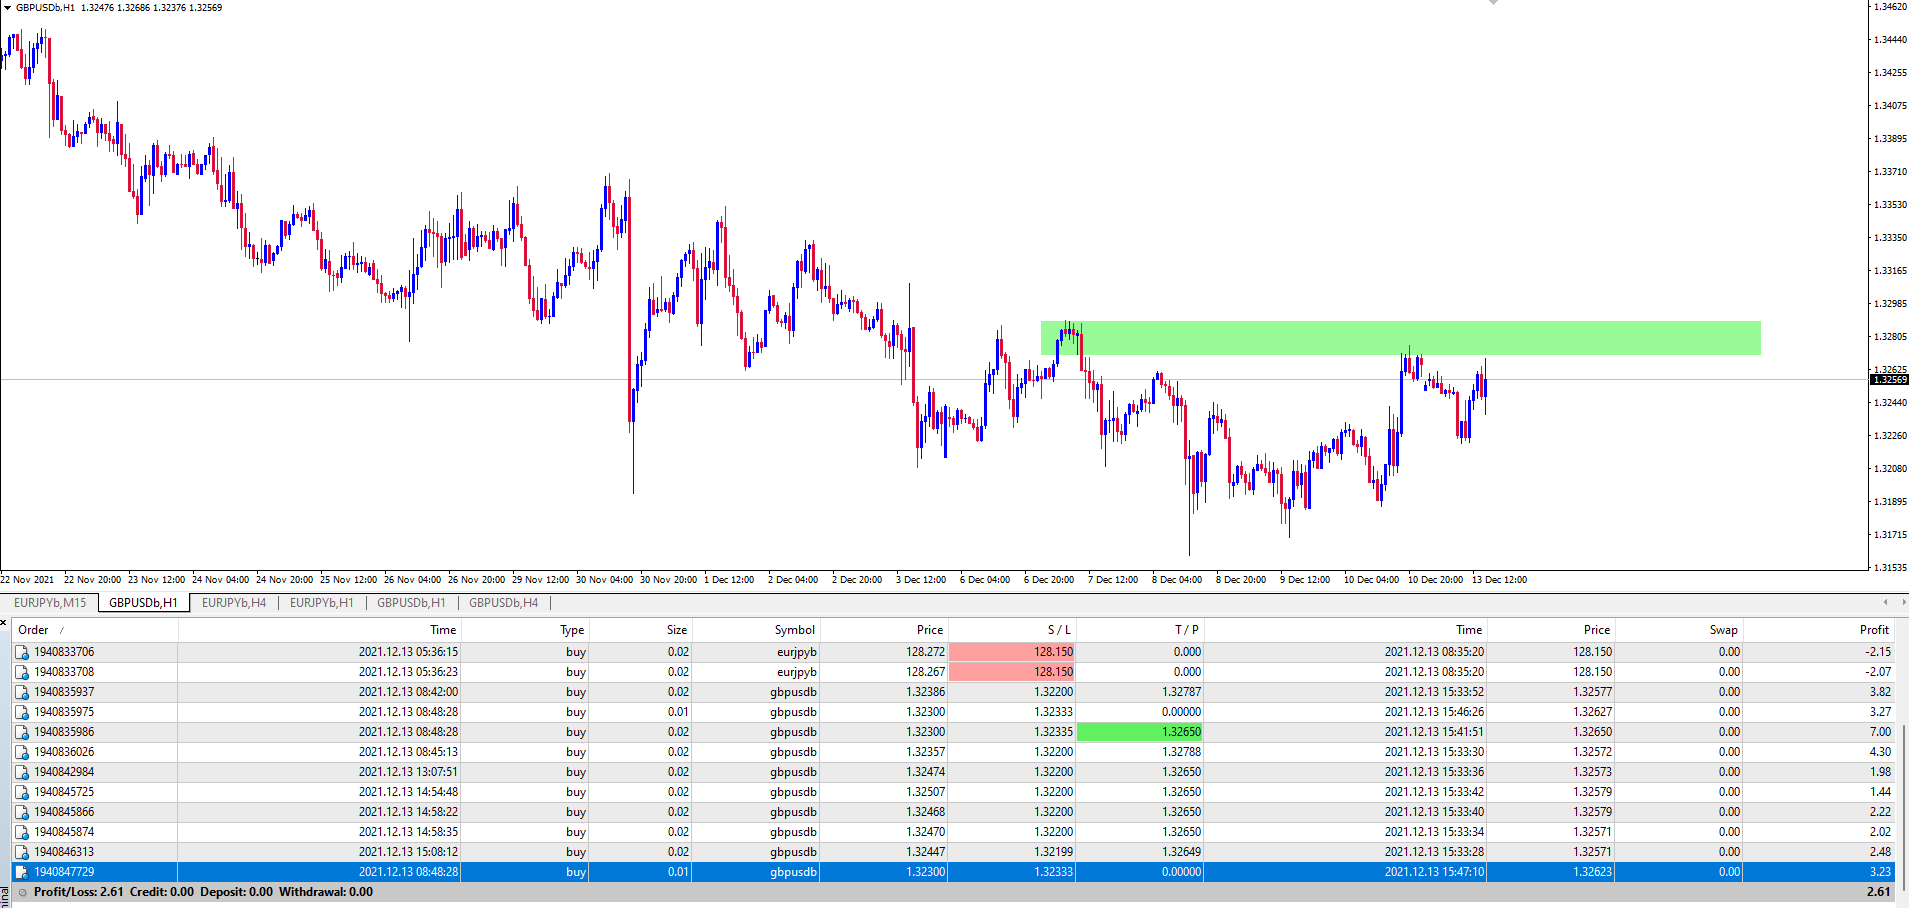This screenshot has width=1909, height=908.
Task: Click profit value -2.15
Action: 1877,652
